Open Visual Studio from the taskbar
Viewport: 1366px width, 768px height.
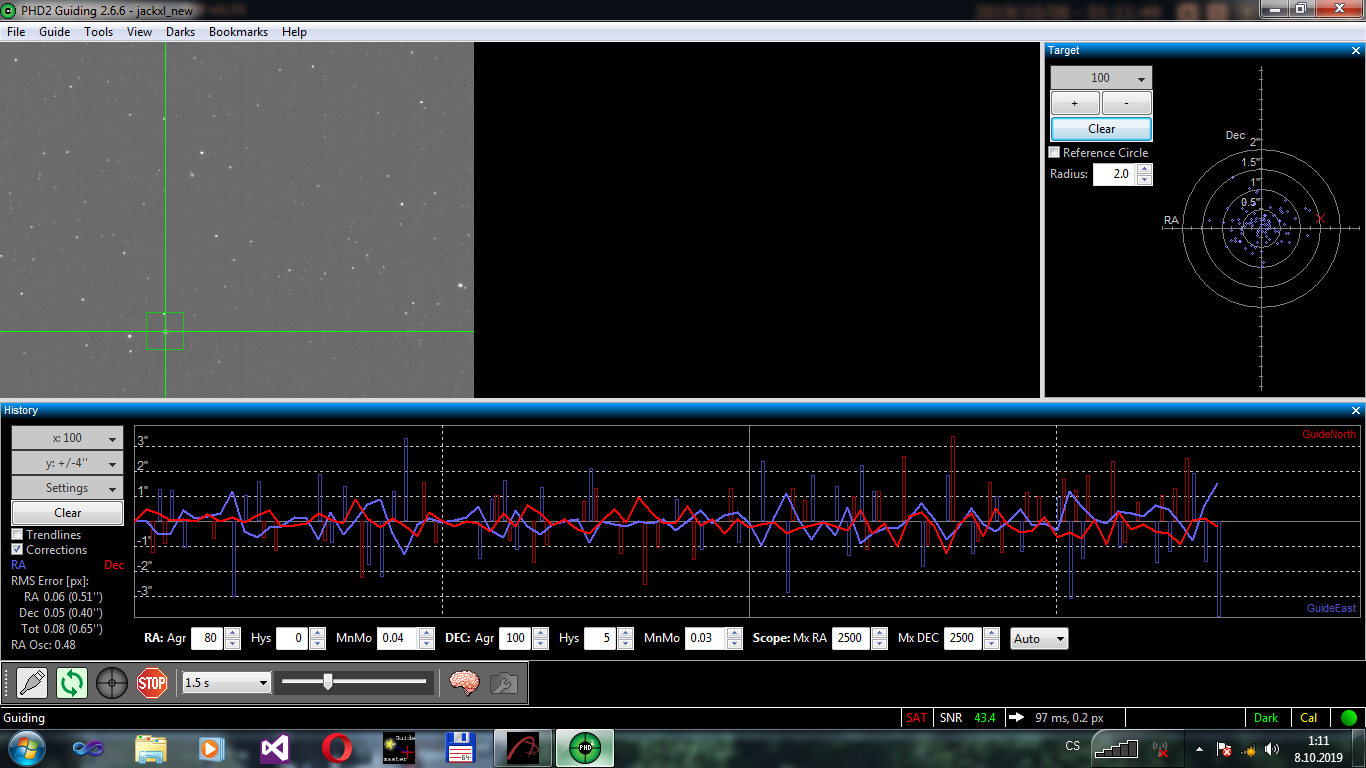274,748
